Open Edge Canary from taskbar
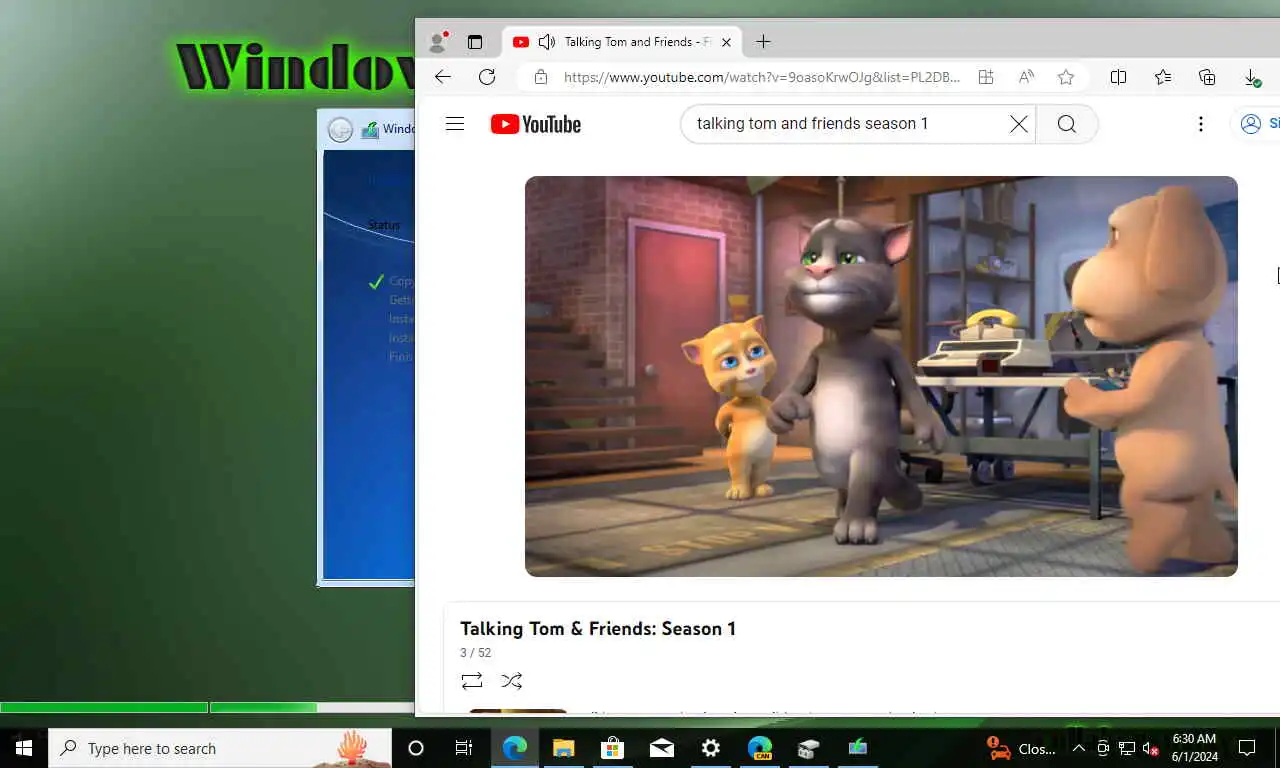 pos(760,748)
